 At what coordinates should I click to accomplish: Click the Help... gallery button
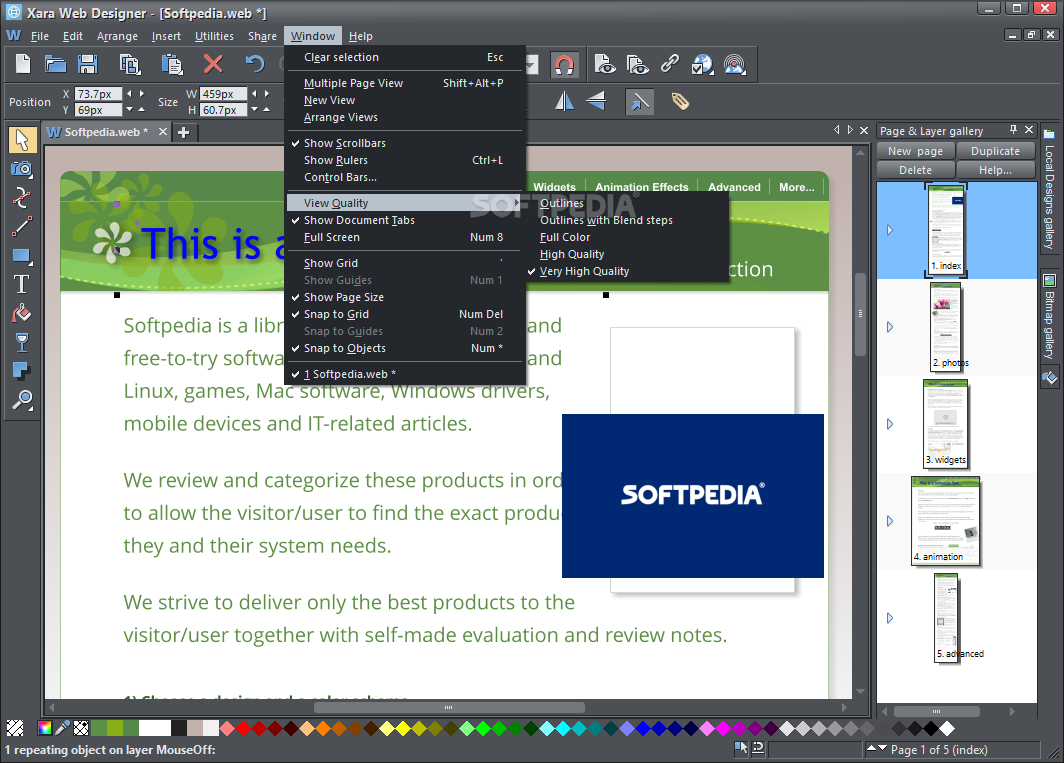point(995,170)
